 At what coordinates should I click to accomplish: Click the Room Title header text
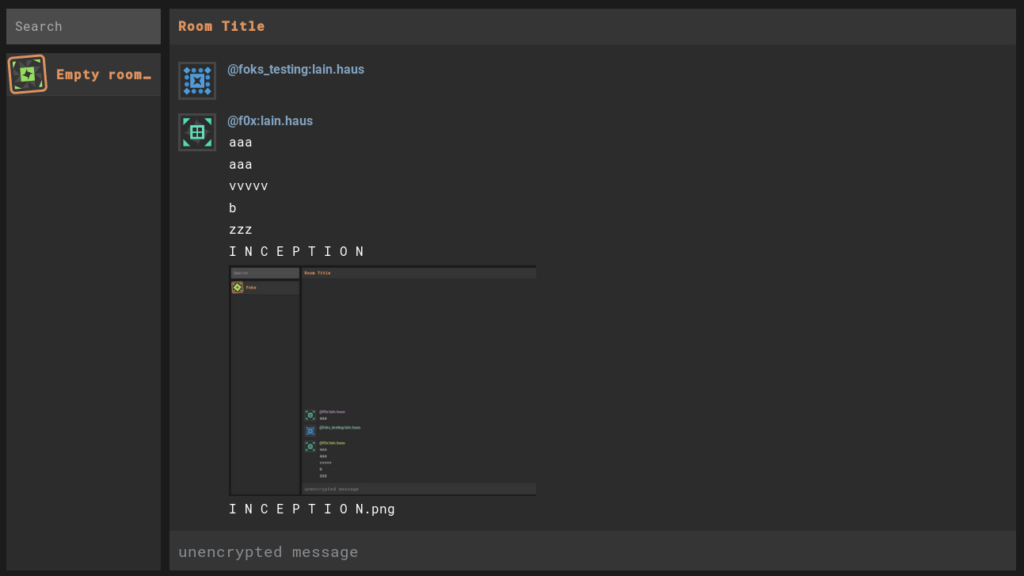221,26
